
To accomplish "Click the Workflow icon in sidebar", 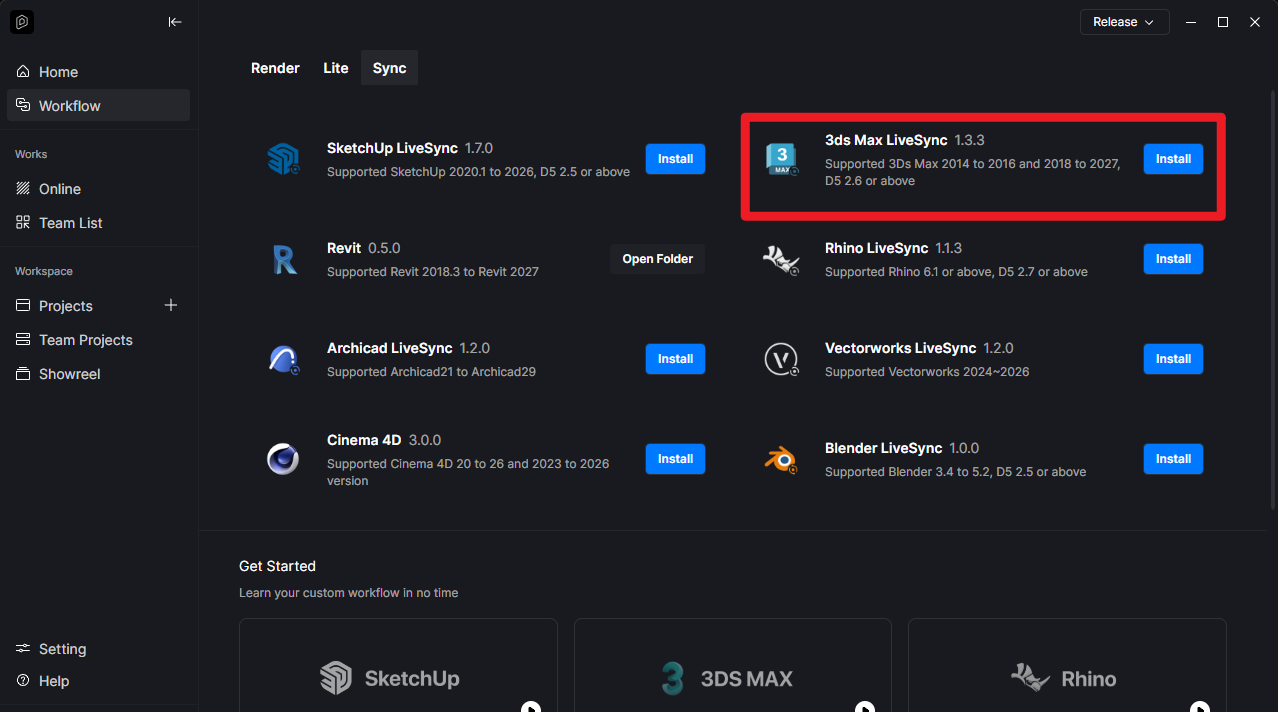I will tap(23, 106).
